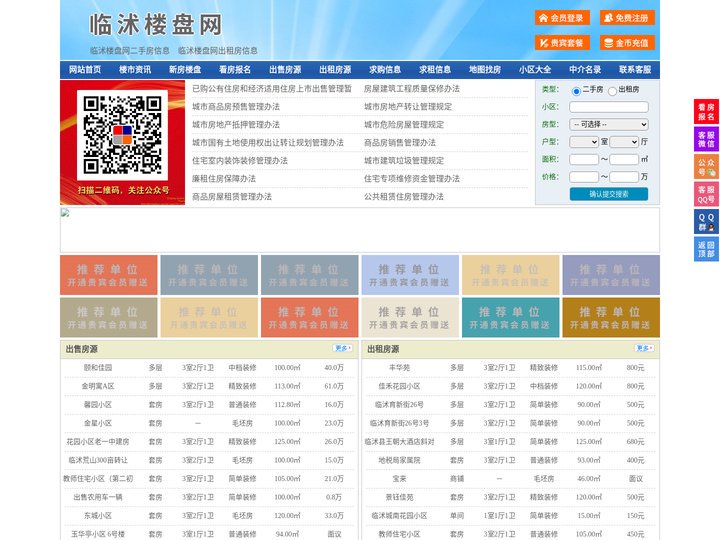Click the 公众号 side icon
Image resolution: width=720 pixels, height=540 pixels.
(706, 167)
